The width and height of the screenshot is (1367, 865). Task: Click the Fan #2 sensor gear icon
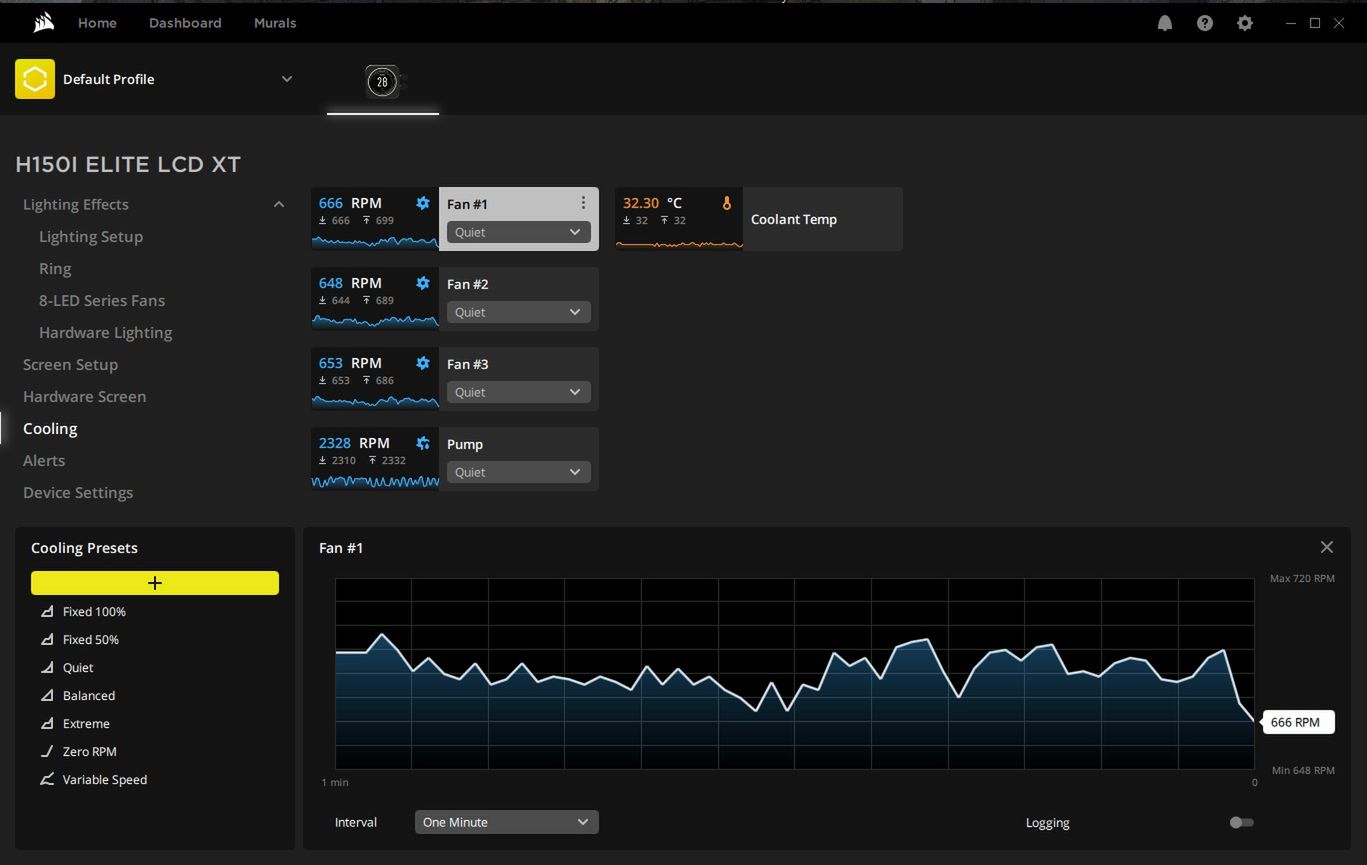pos(423,283)
